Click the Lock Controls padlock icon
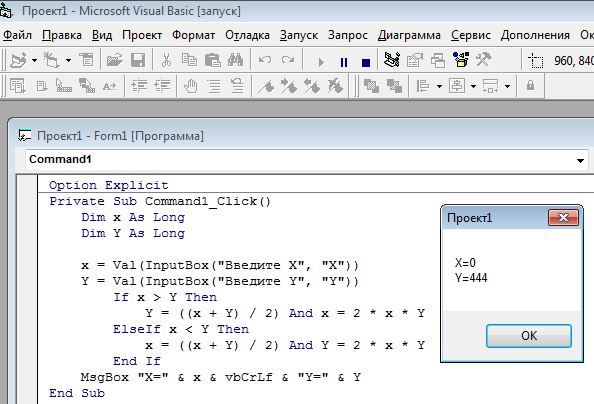Screen dimensions: 594x404 (530, 85)
